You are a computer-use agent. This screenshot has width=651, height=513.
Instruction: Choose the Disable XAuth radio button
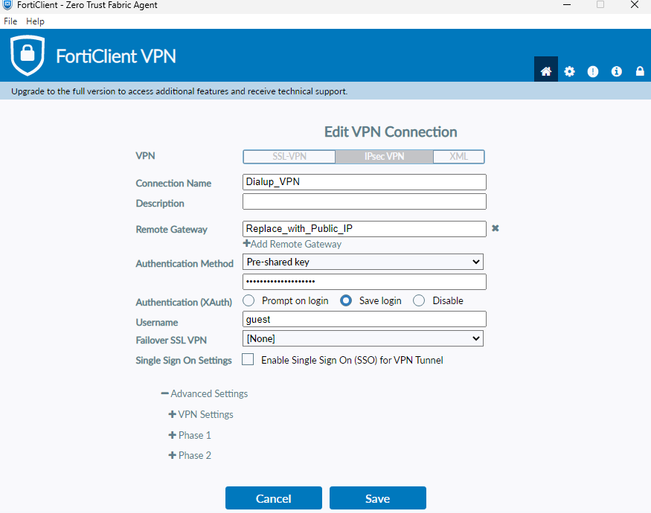tap(419, 301)
